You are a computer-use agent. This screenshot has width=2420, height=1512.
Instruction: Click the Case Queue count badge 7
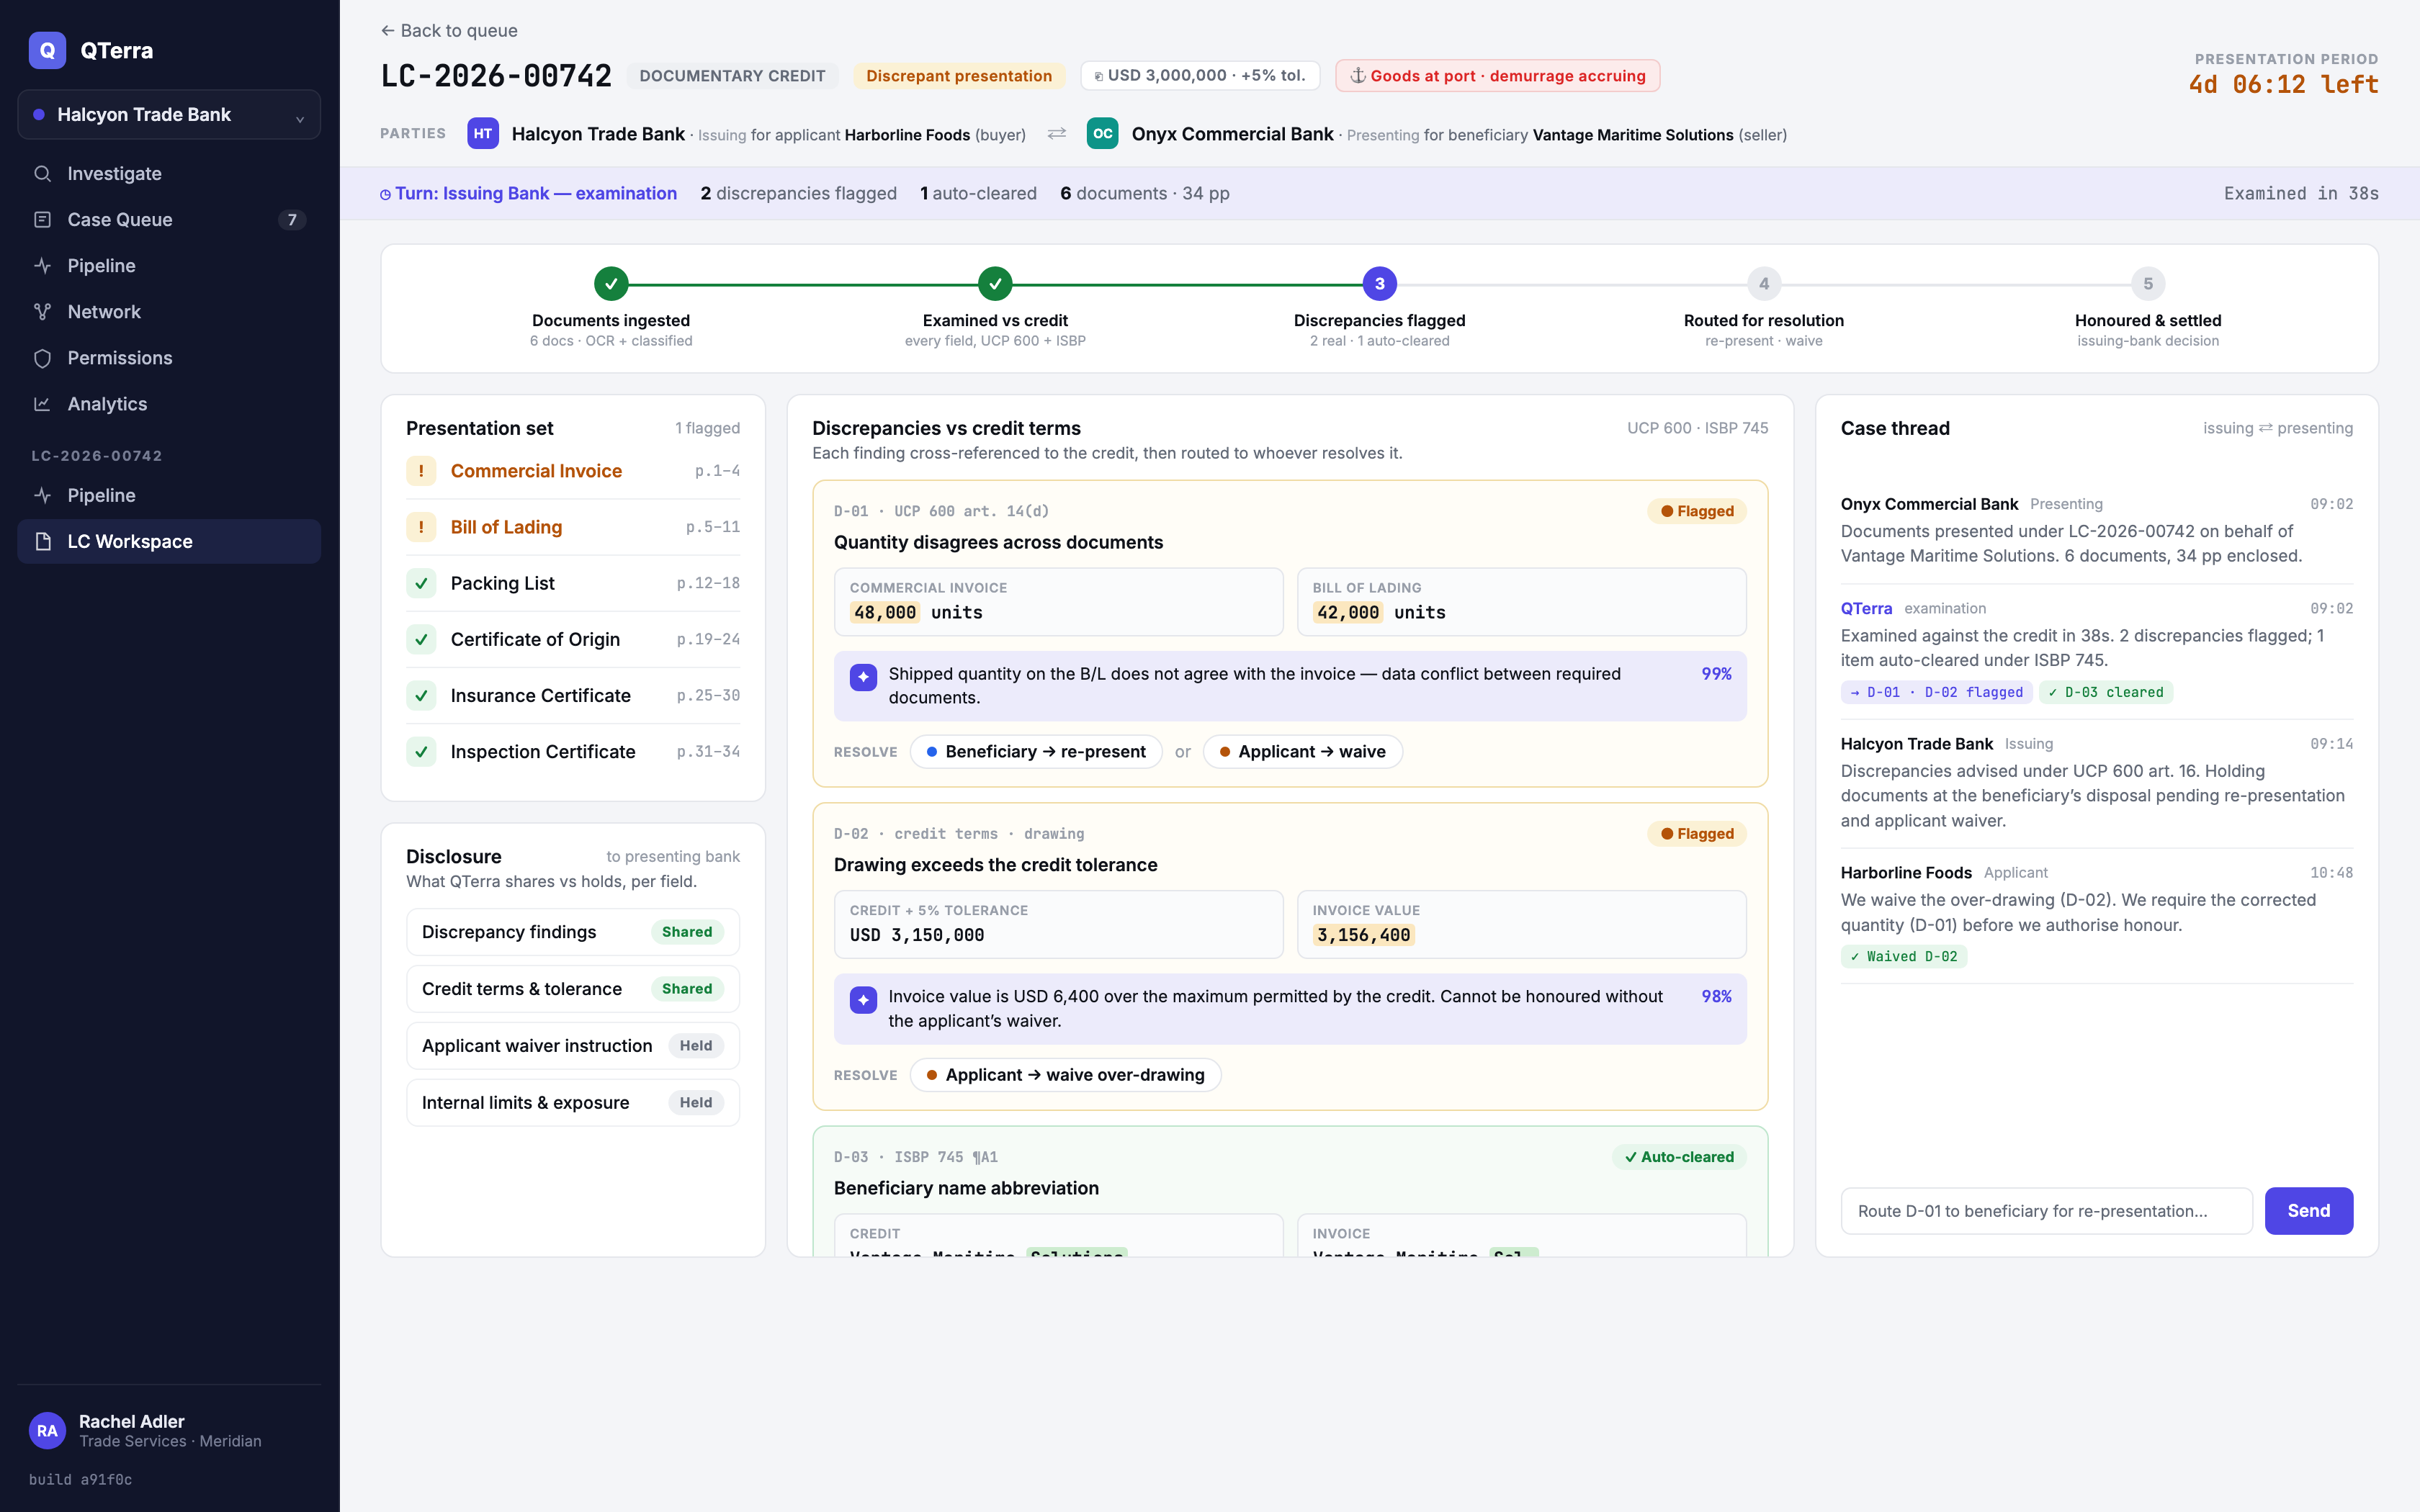click(x=292, y=220)
